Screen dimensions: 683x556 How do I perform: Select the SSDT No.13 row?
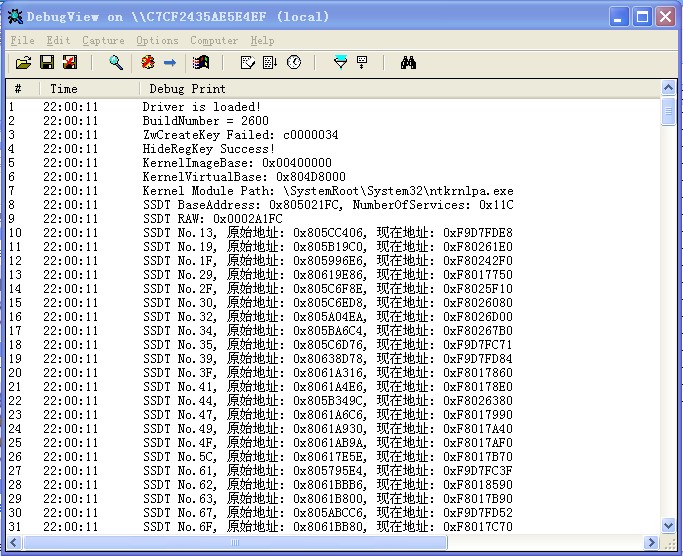[x=333, y=232]
